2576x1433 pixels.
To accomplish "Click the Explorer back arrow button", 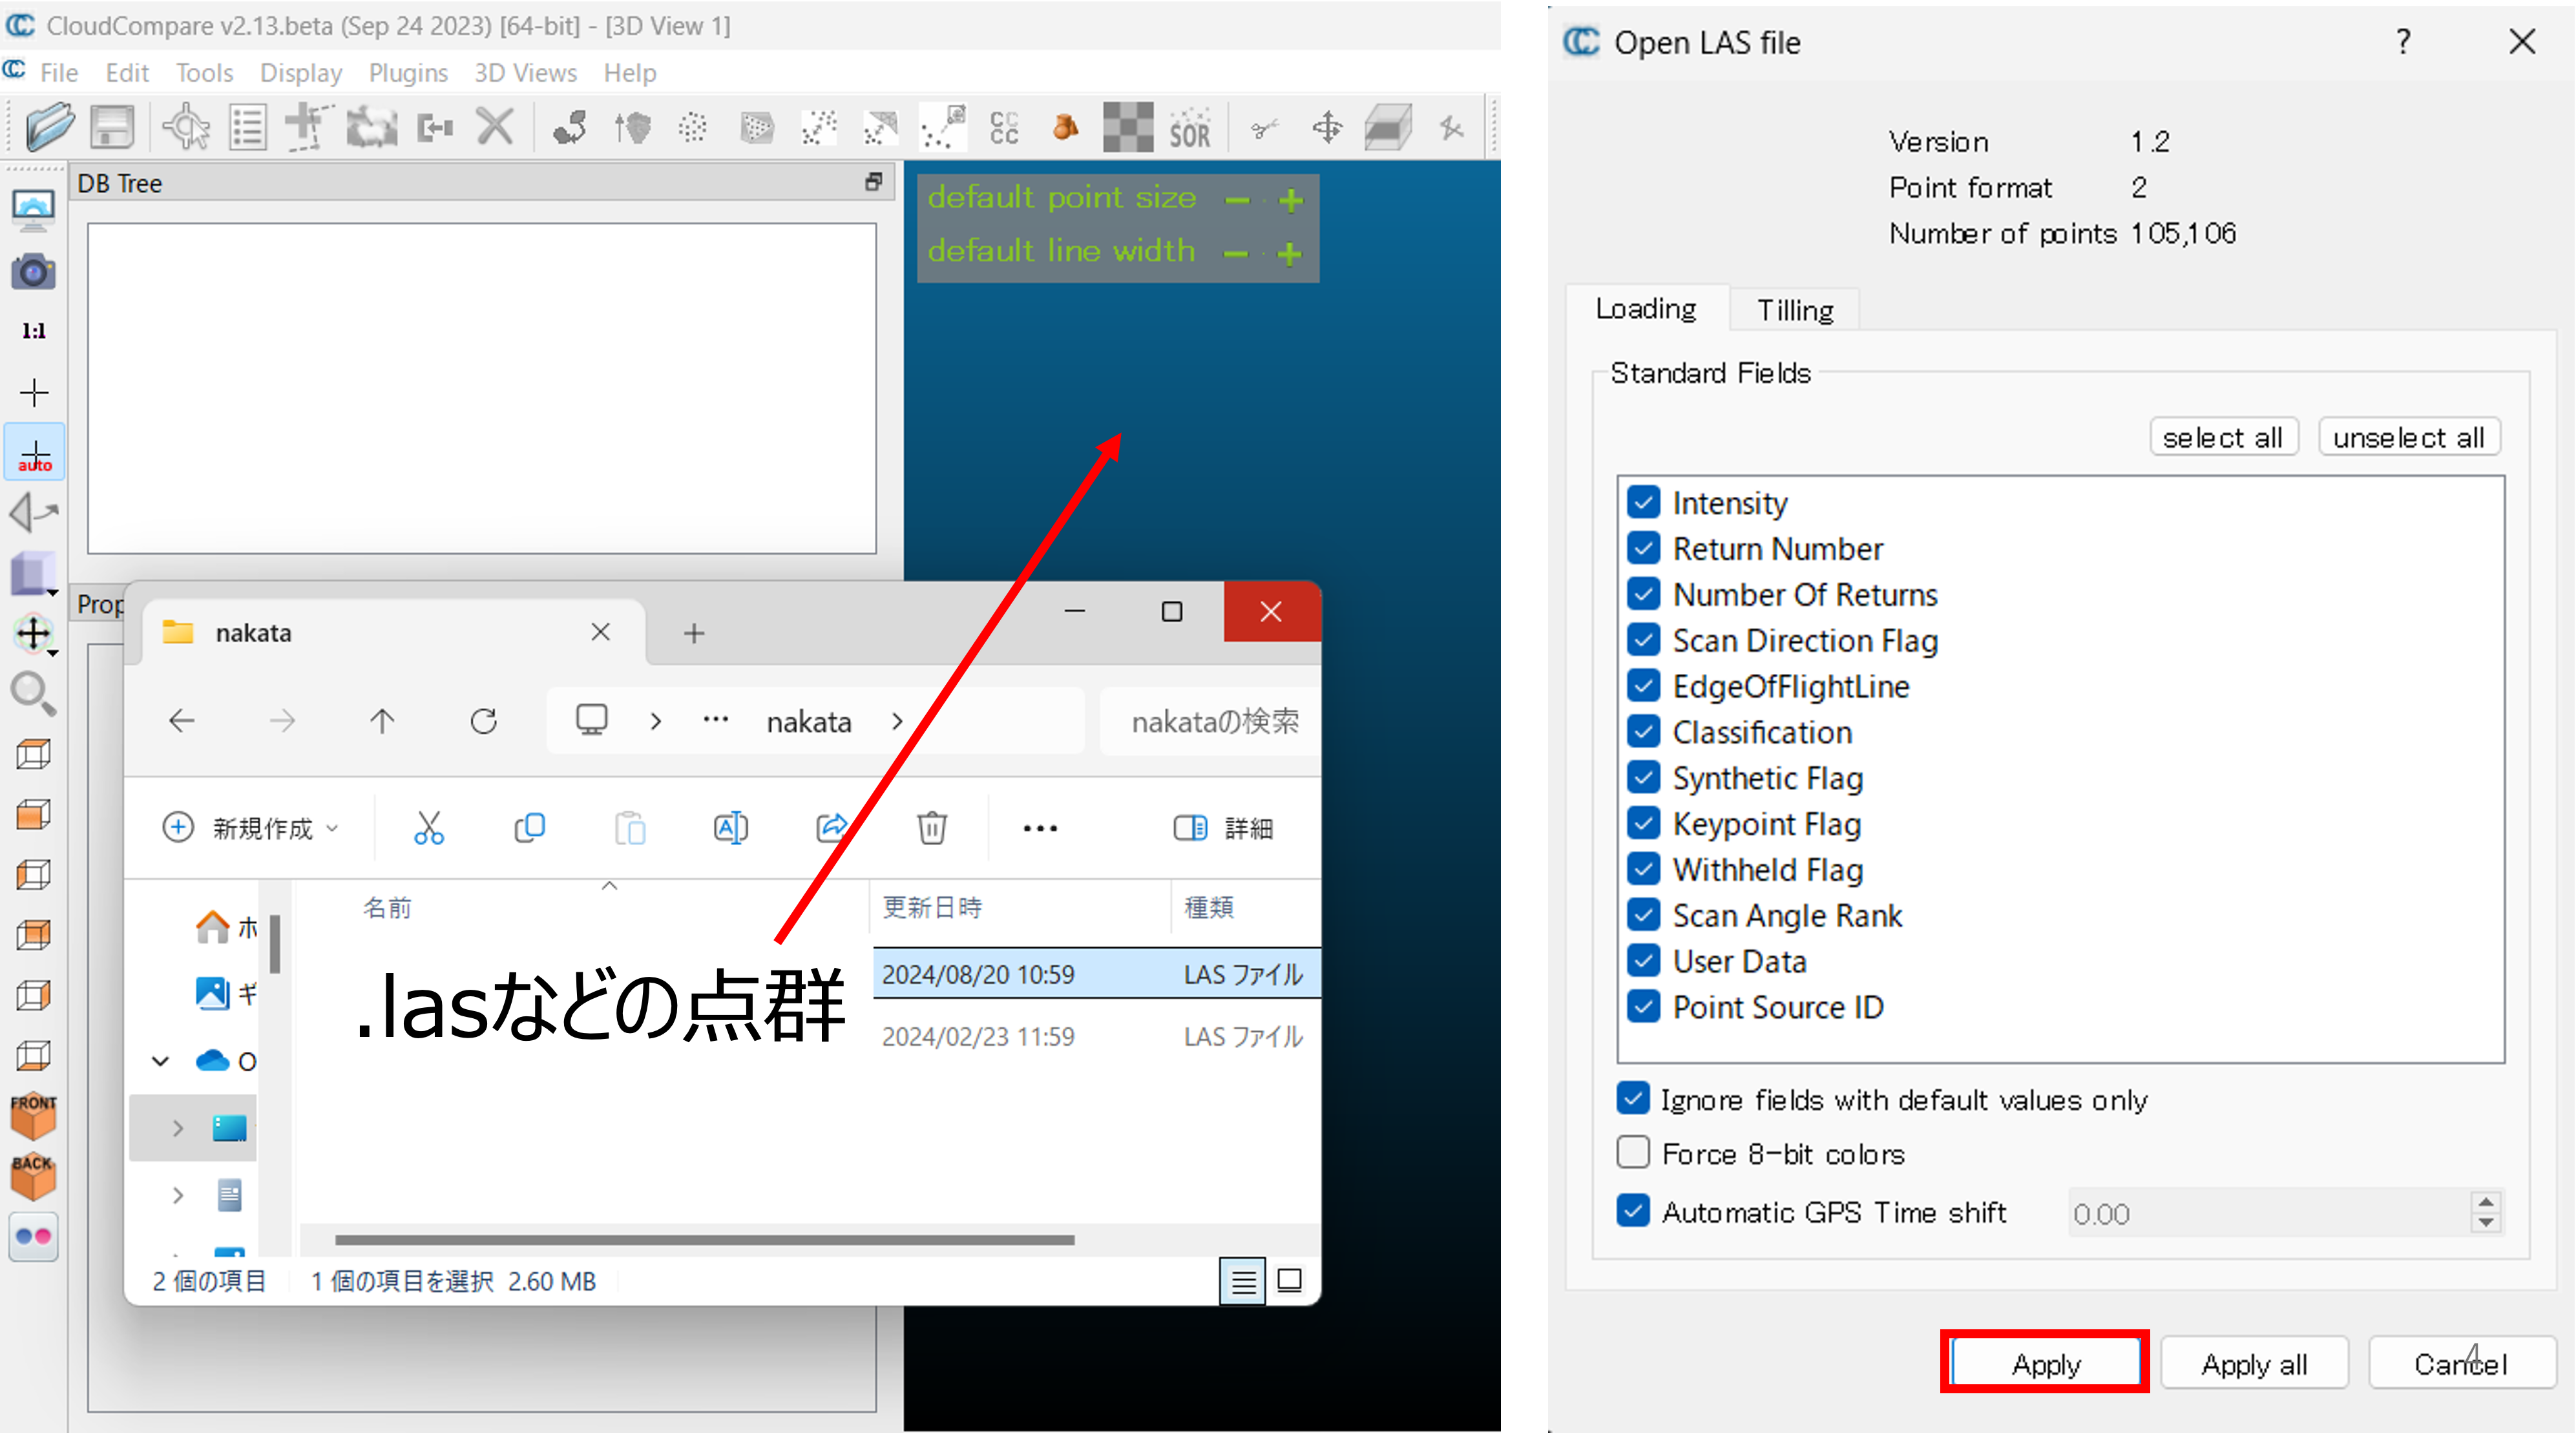I will click(182, 721).
